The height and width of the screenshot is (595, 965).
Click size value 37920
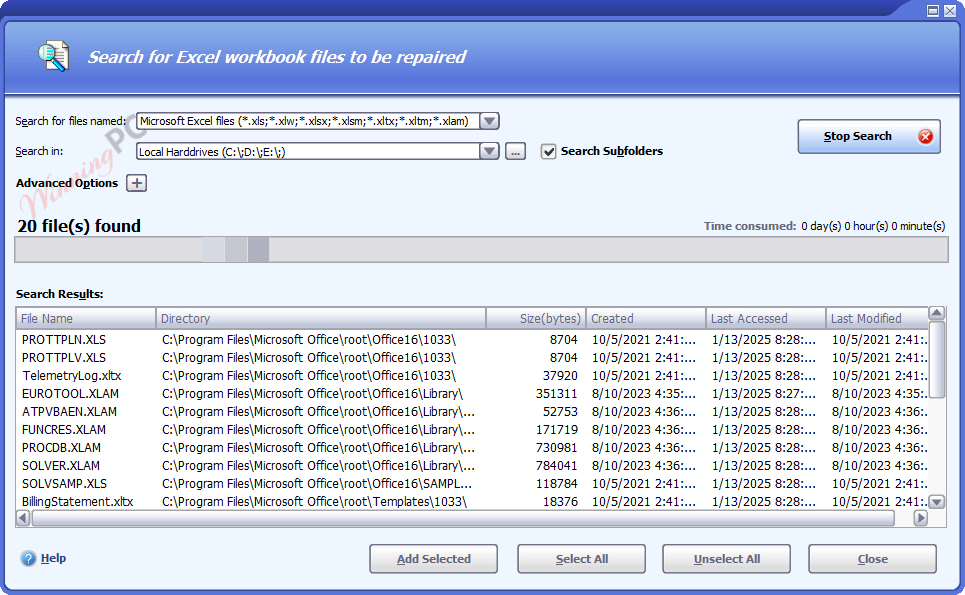coord(560,375)
